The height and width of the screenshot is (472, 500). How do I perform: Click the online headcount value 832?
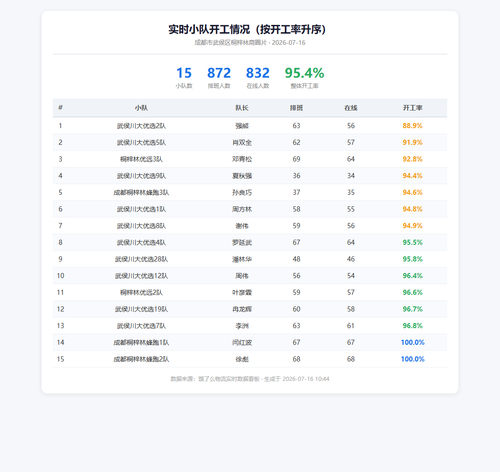click(258, 73)
